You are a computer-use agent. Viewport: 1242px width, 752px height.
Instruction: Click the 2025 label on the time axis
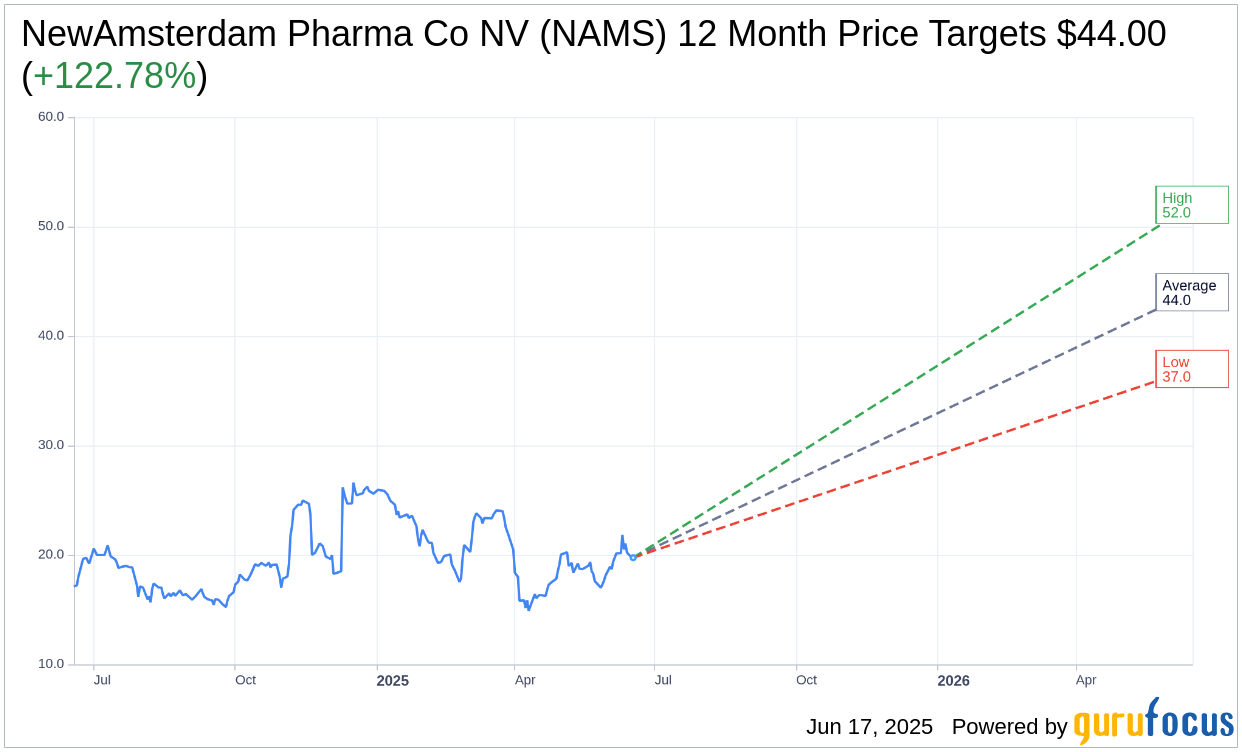click(x=392, y=681)
